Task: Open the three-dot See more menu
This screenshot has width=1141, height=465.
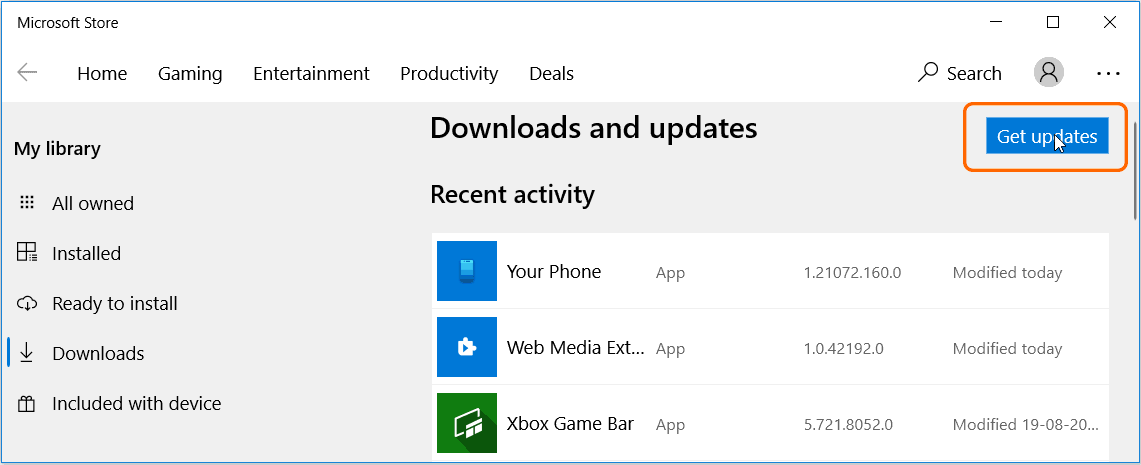Action: point(1108,73)
